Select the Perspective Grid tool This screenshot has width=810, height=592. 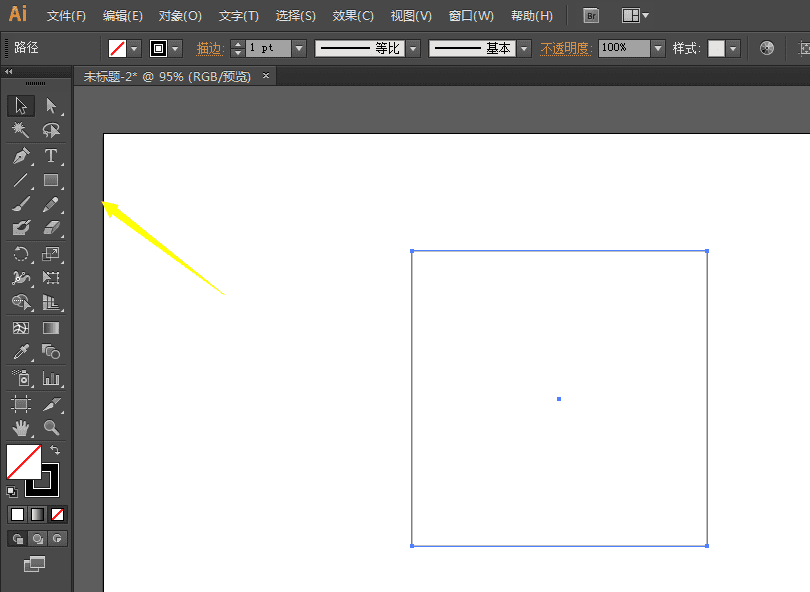pos(51,302)
